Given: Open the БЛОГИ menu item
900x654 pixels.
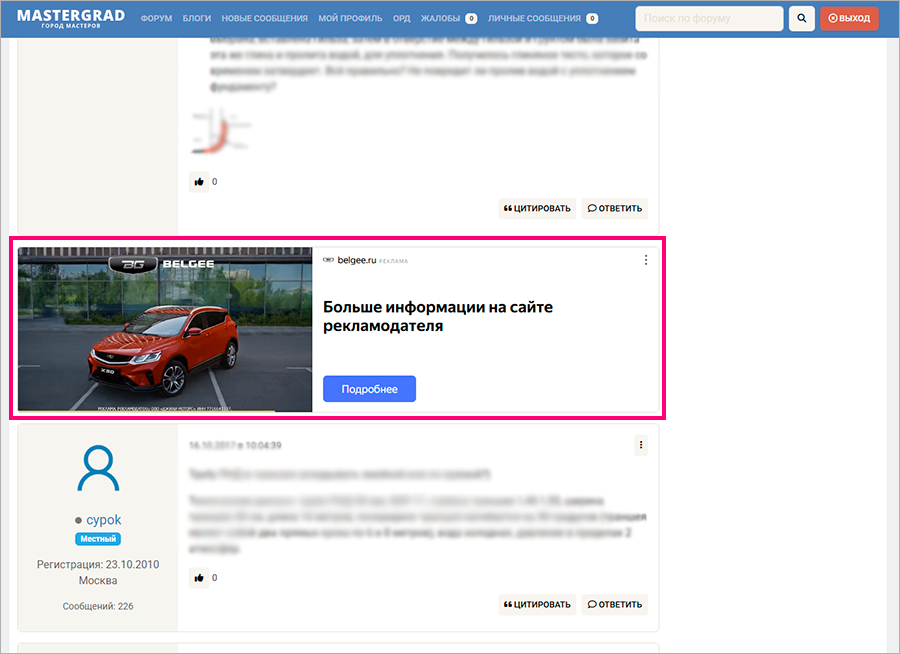Looking at the screenshot, I should pos(197,18).
